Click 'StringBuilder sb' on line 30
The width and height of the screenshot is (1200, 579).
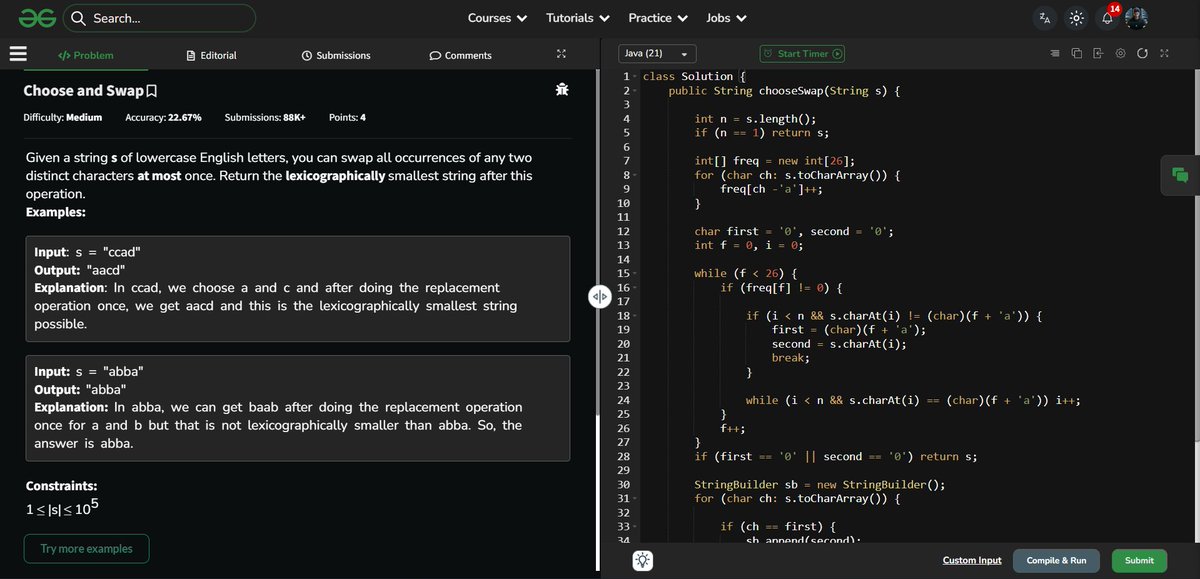[748, 484]
